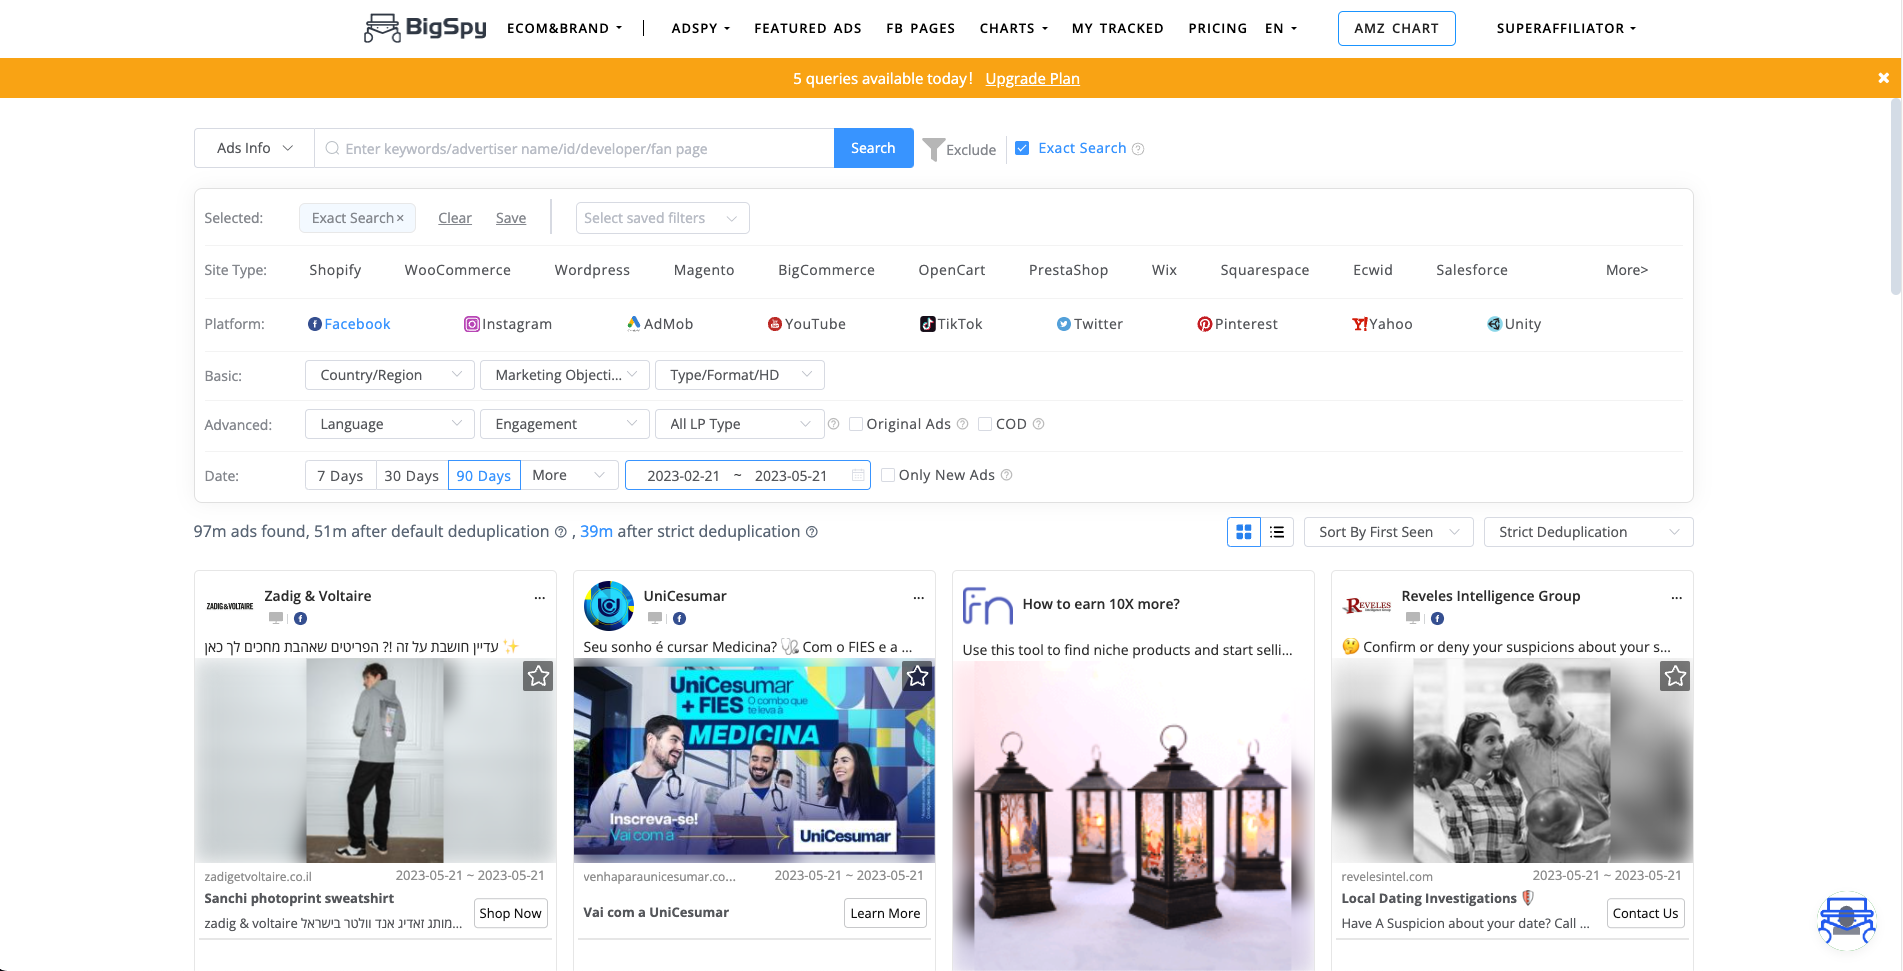Expand the Country/Region dropdown
This screenshot has width=1903, height=971.
pos(389,375)
